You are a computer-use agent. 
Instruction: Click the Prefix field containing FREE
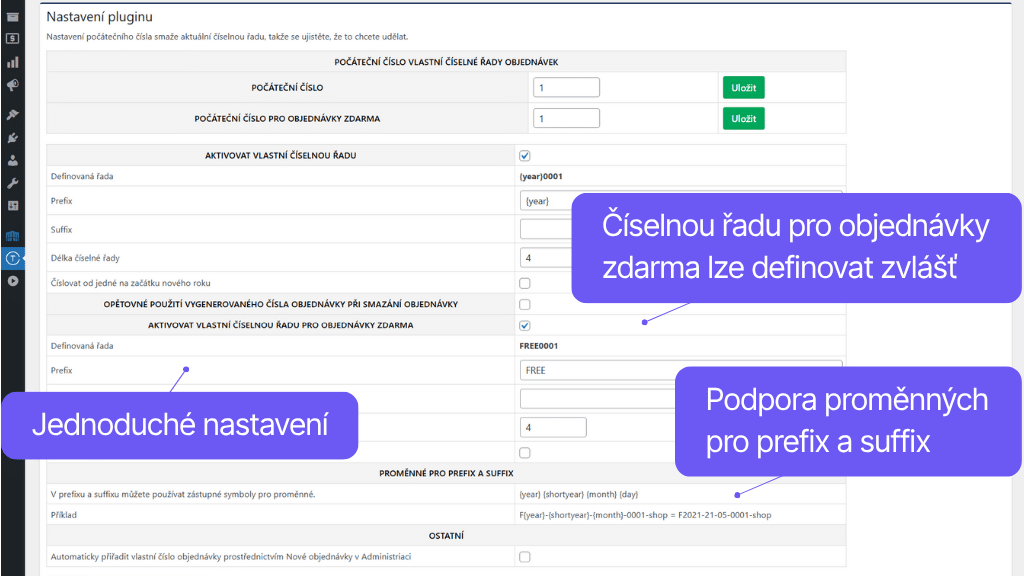coord(680,370)
